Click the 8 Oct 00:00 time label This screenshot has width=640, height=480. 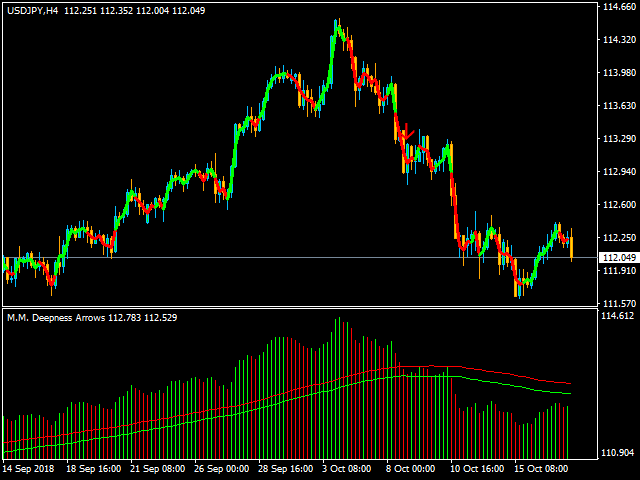(409, 467)
